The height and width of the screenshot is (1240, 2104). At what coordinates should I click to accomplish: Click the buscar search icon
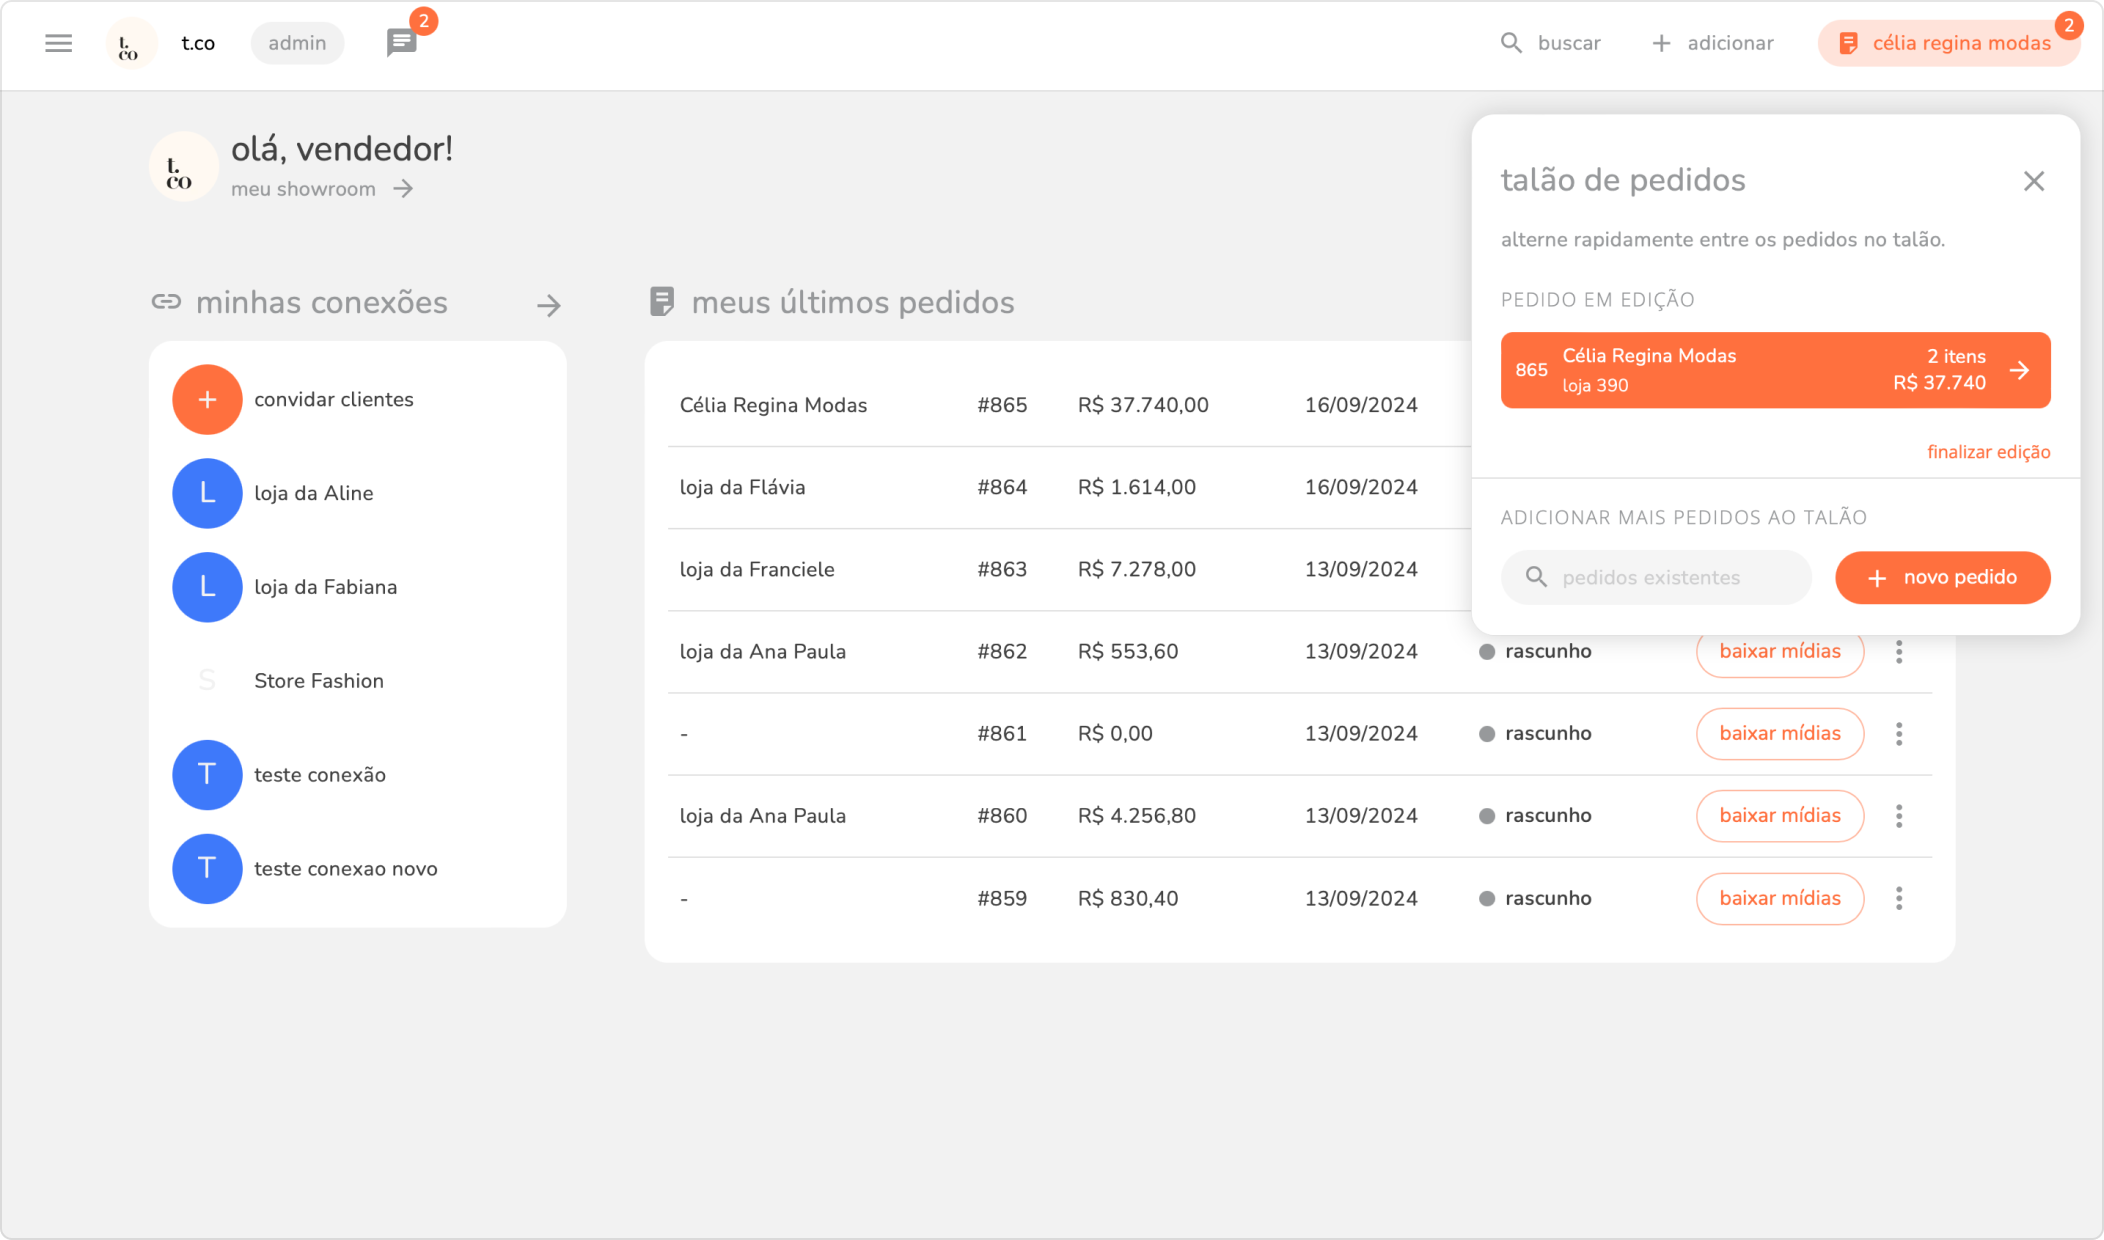pos(1511,43)
